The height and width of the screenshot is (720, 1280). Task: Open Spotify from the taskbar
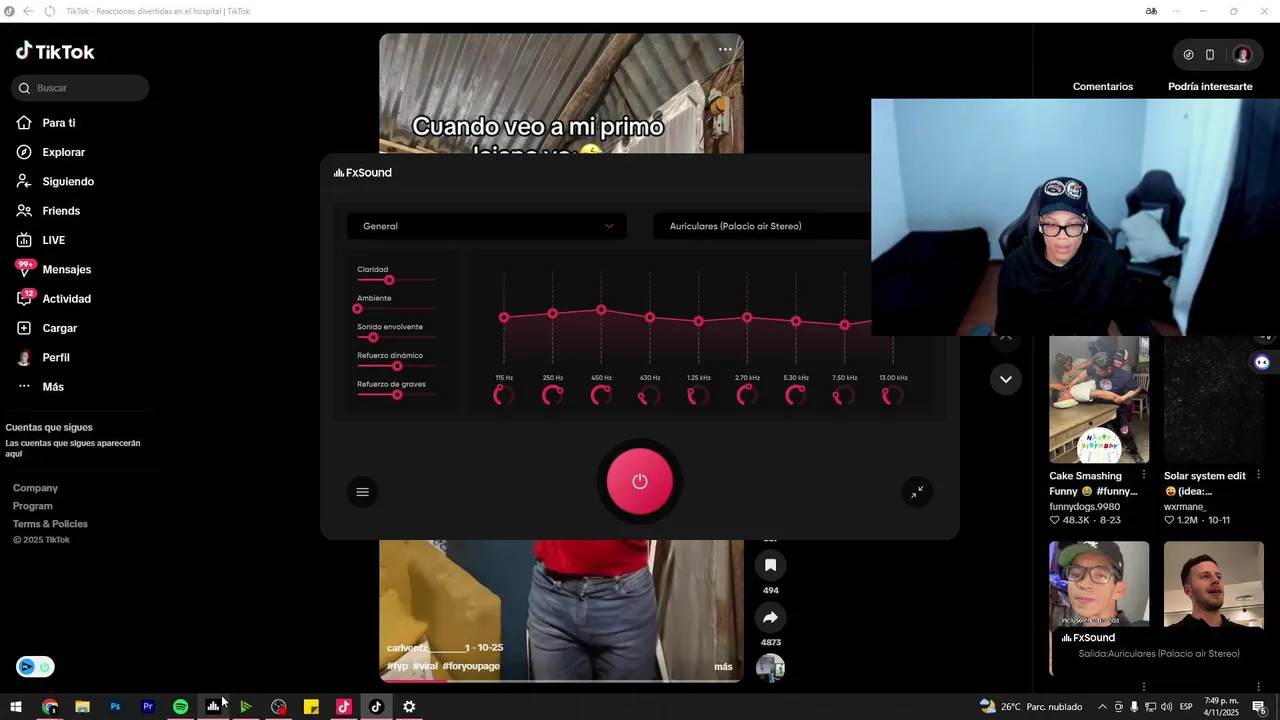(180, 706)
